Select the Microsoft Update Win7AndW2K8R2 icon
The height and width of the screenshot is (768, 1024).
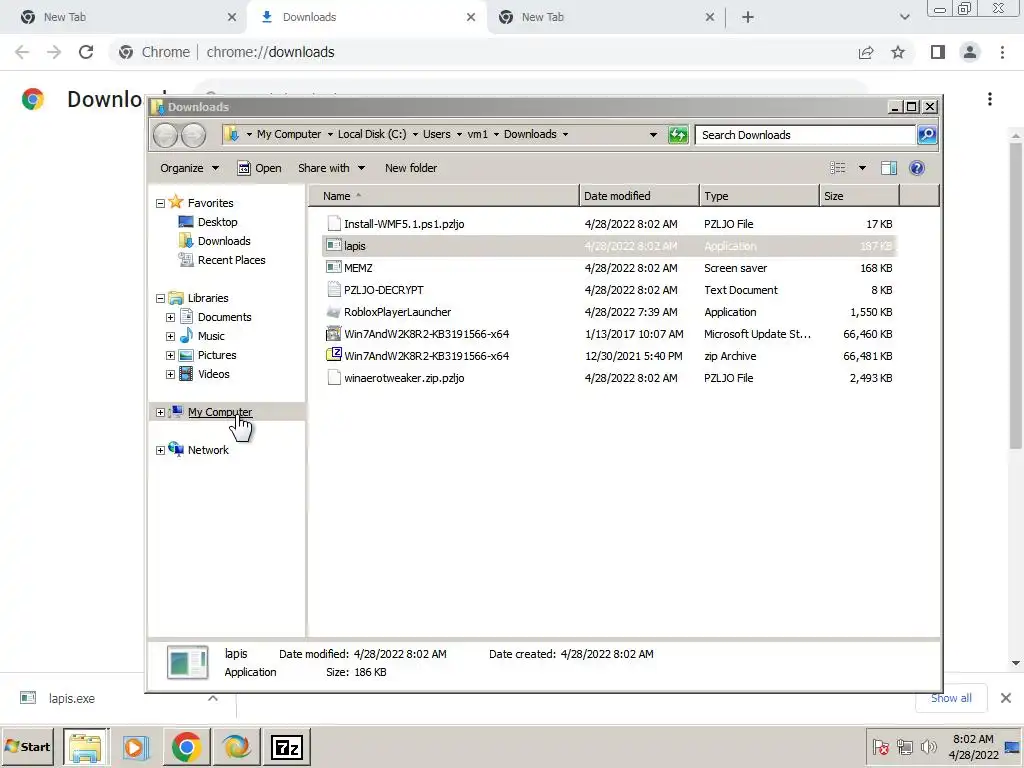[334, 334]
